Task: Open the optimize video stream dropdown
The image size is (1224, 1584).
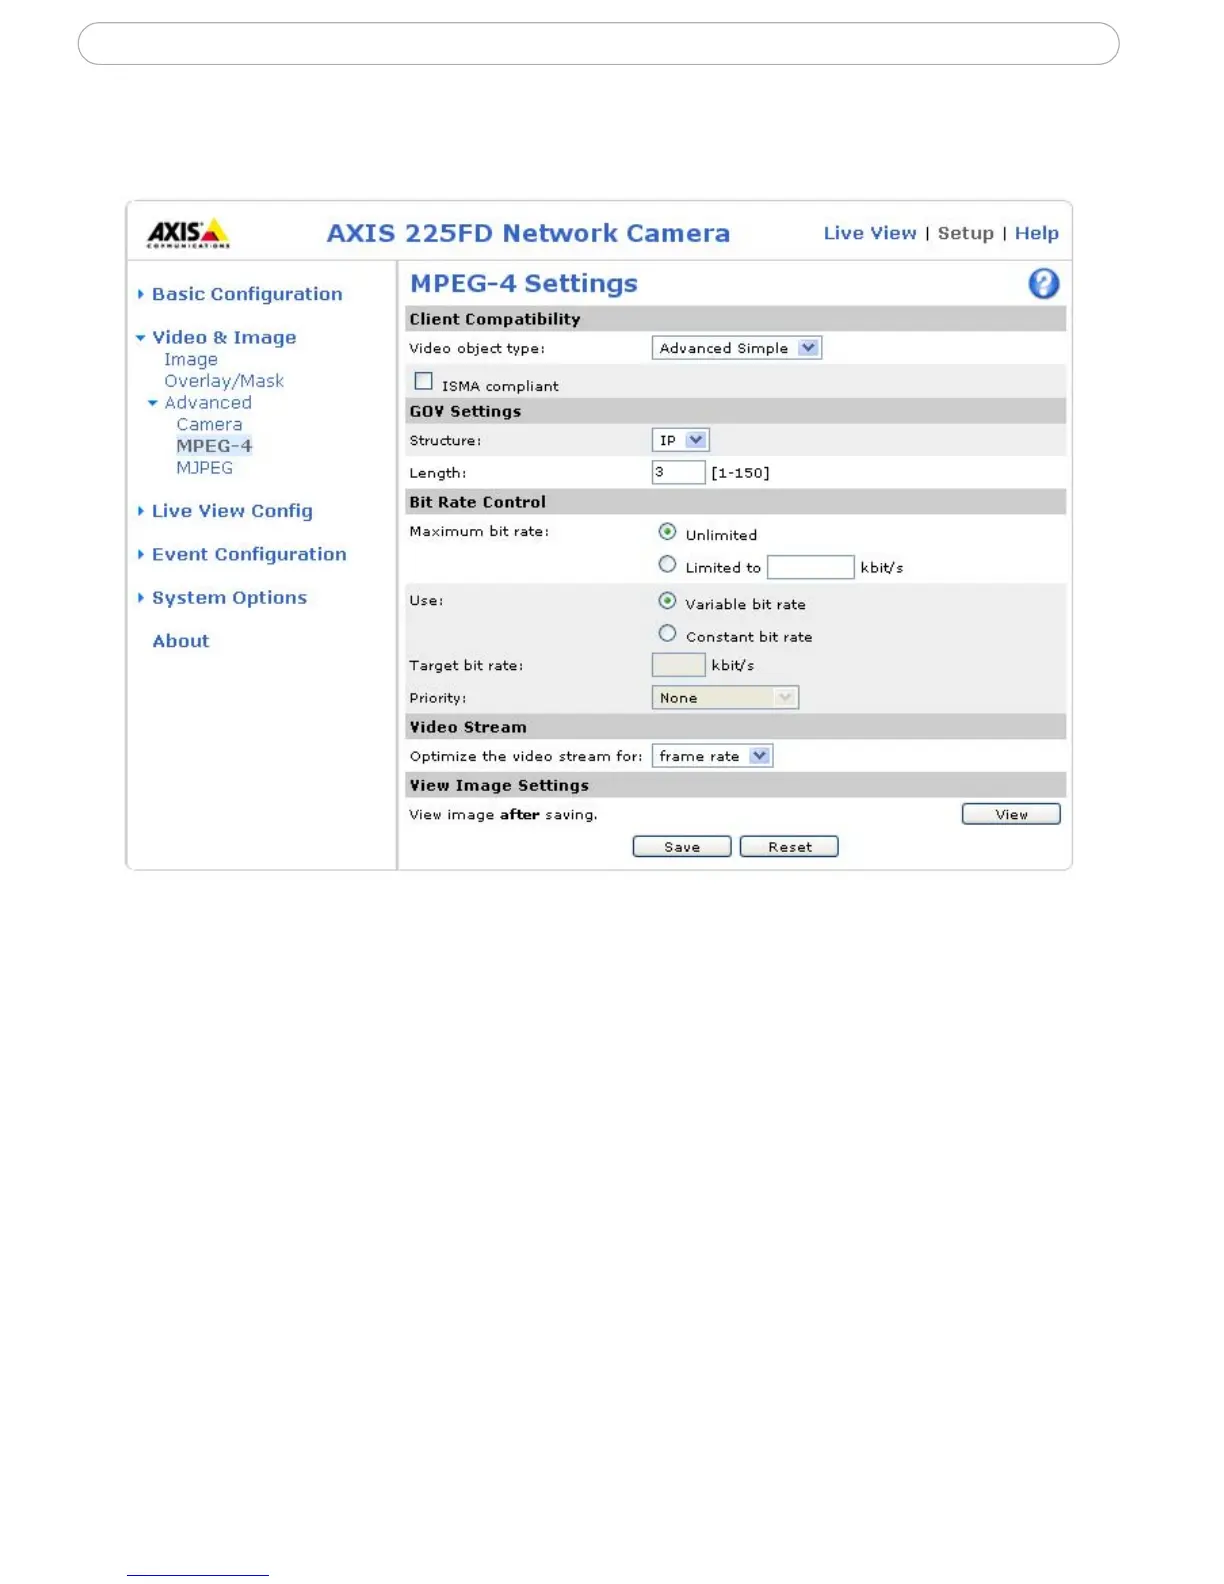Action: (712, 756)
